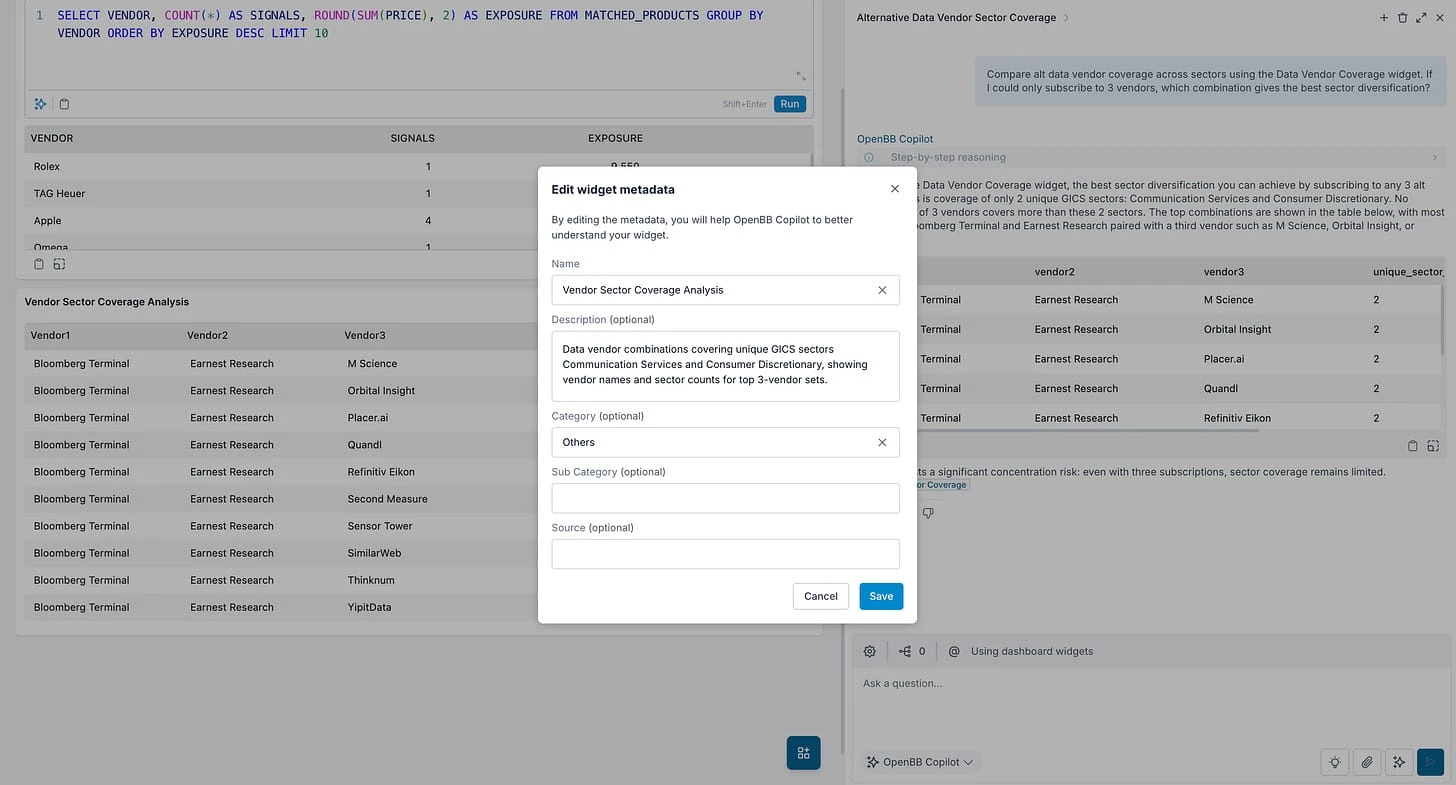
Task: Copy the SQL query using the clipboard icon
Action: tap(62, 103)
